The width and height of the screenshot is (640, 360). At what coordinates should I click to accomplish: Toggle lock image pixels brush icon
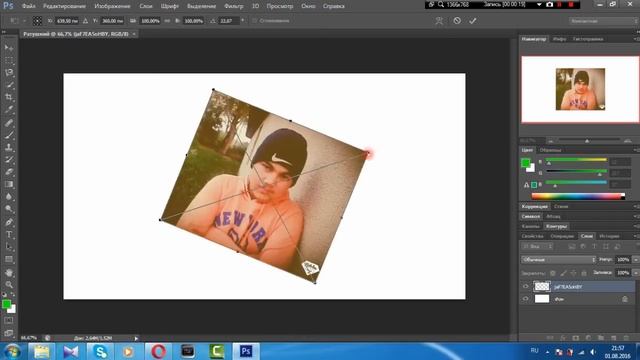pyautogui.click(x=563, y=273)
